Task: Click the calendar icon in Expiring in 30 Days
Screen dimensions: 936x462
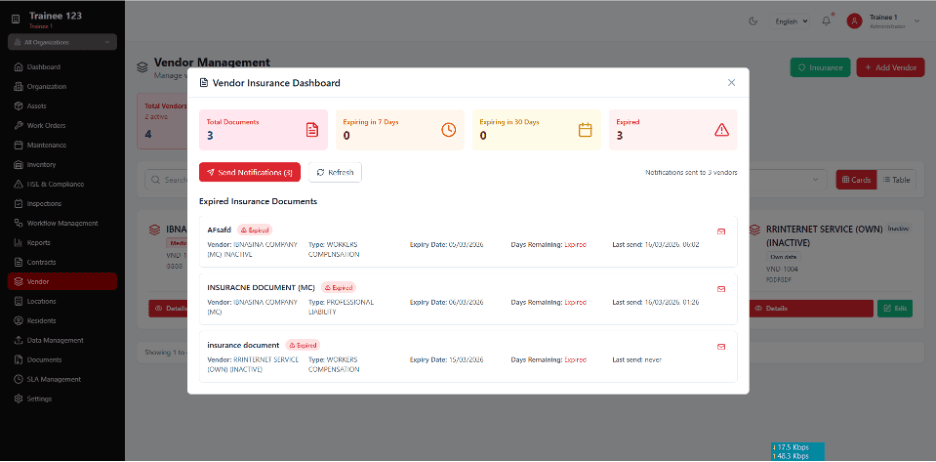Action: coord(586,130)
